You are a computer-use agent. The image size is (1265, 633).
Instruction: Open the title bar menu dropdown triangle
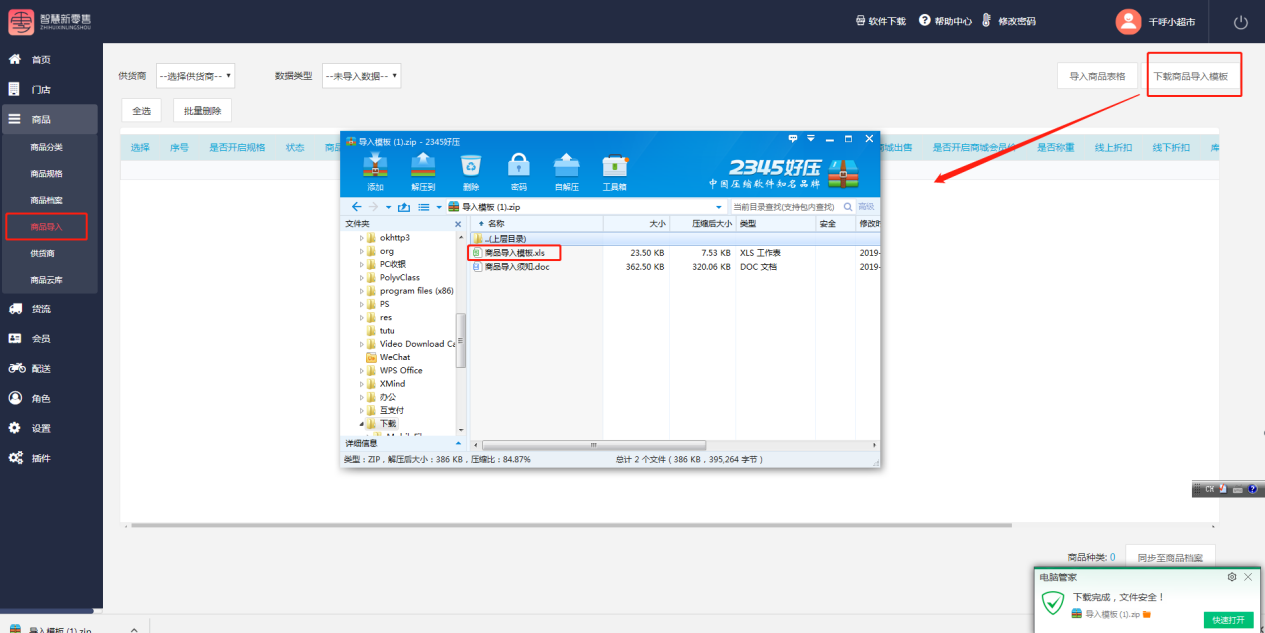(x=811, y=138)
